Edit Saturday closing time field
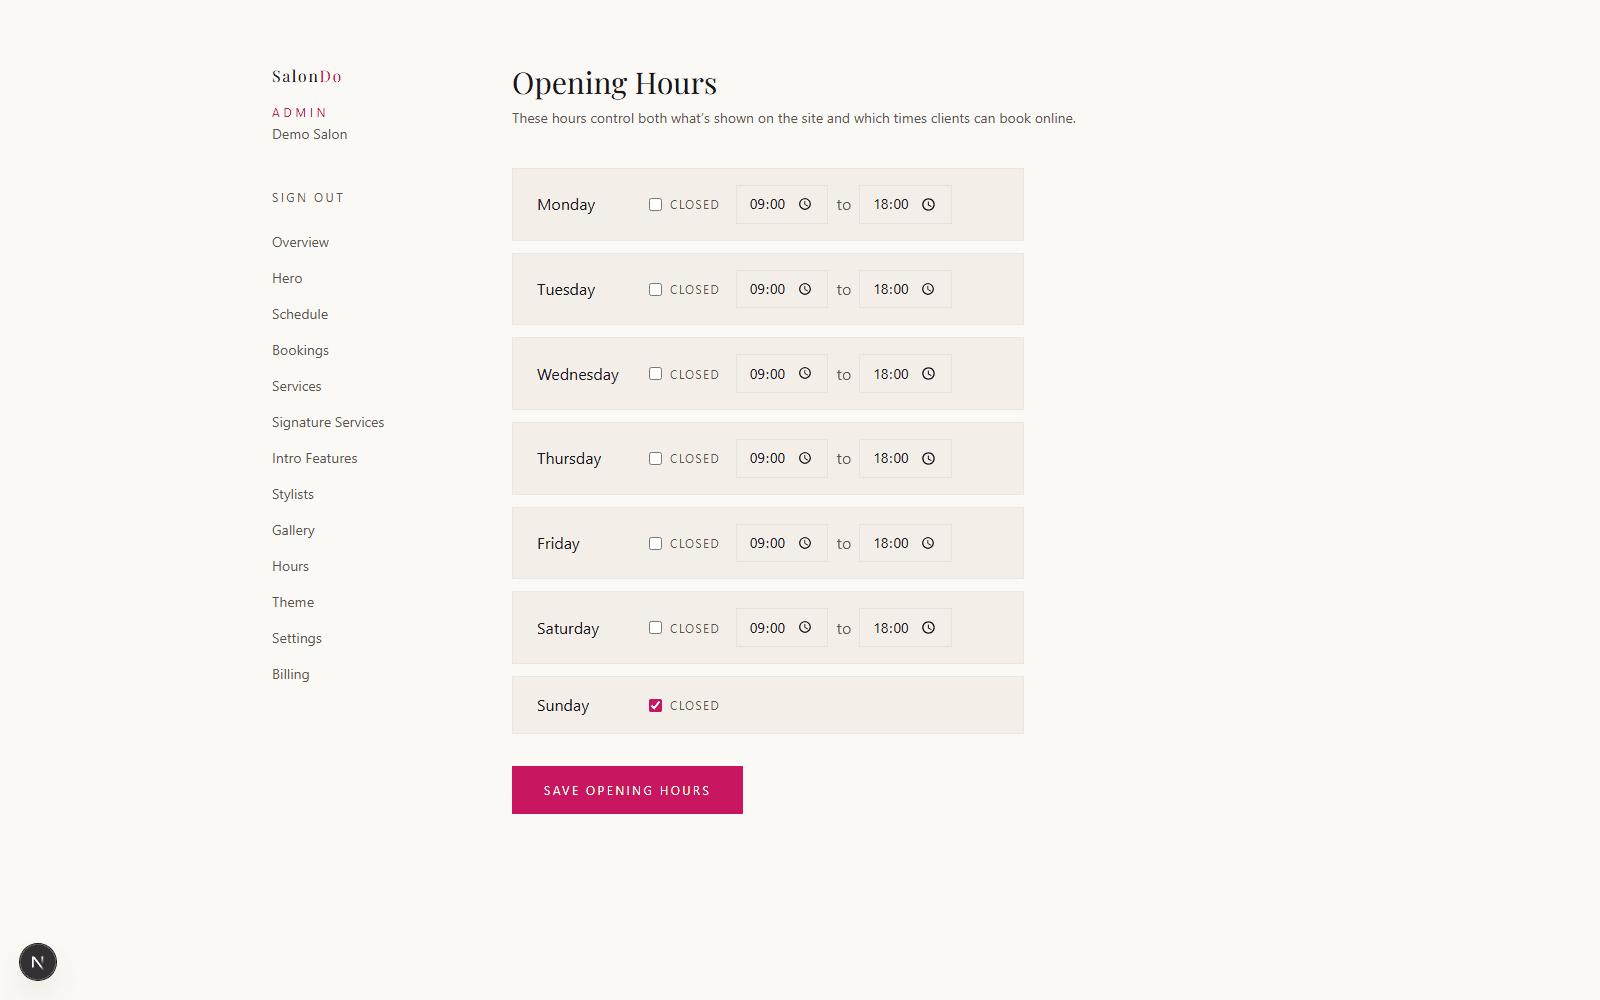This screenshot has width=1600, height=1000. 905,627
